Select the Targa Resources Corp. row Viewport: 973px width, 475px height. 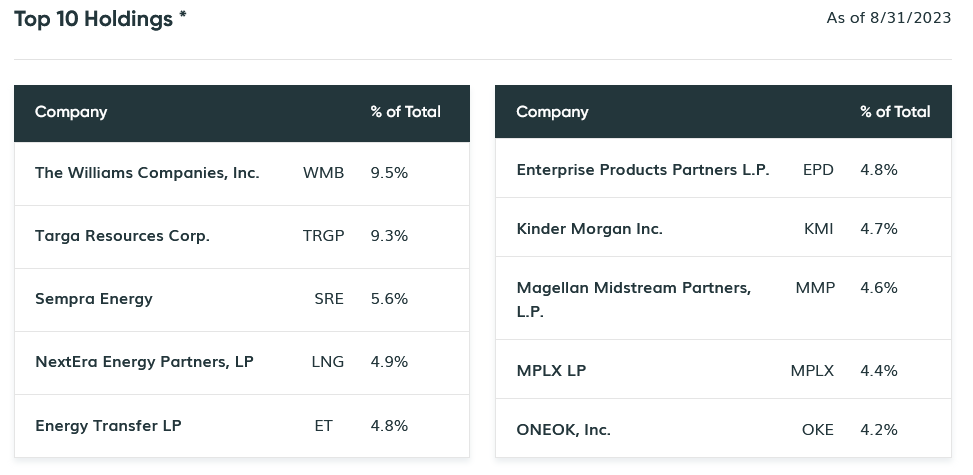click(x=122, y=236)
